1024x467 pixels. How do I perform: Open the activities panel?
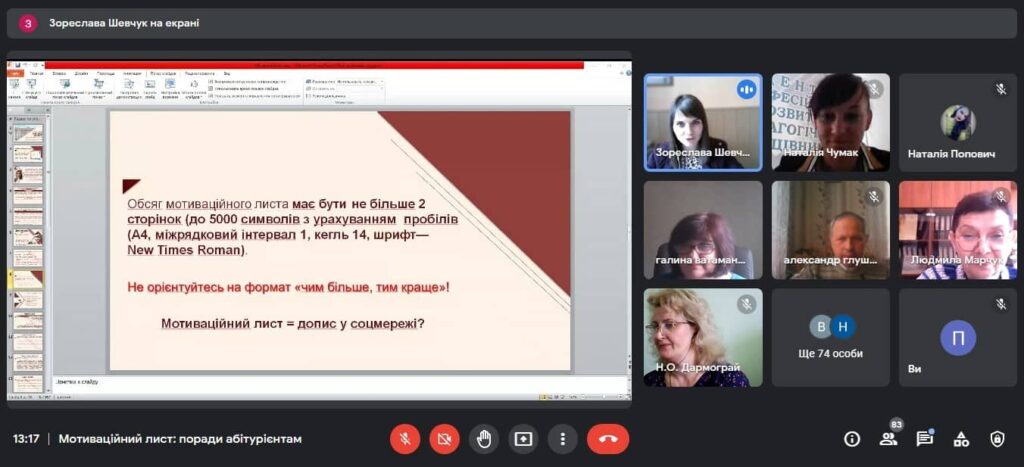coord(961,439)
